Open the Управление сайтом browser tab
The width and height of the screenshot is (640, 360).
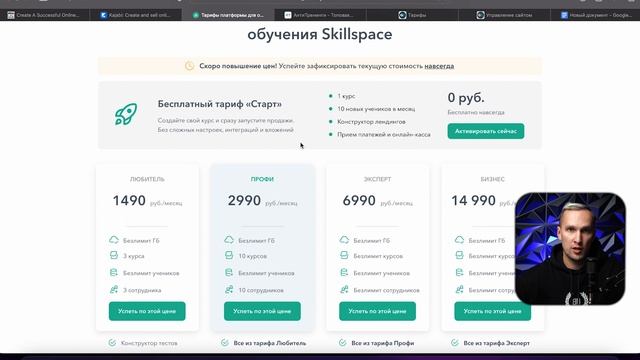(504, 15)
